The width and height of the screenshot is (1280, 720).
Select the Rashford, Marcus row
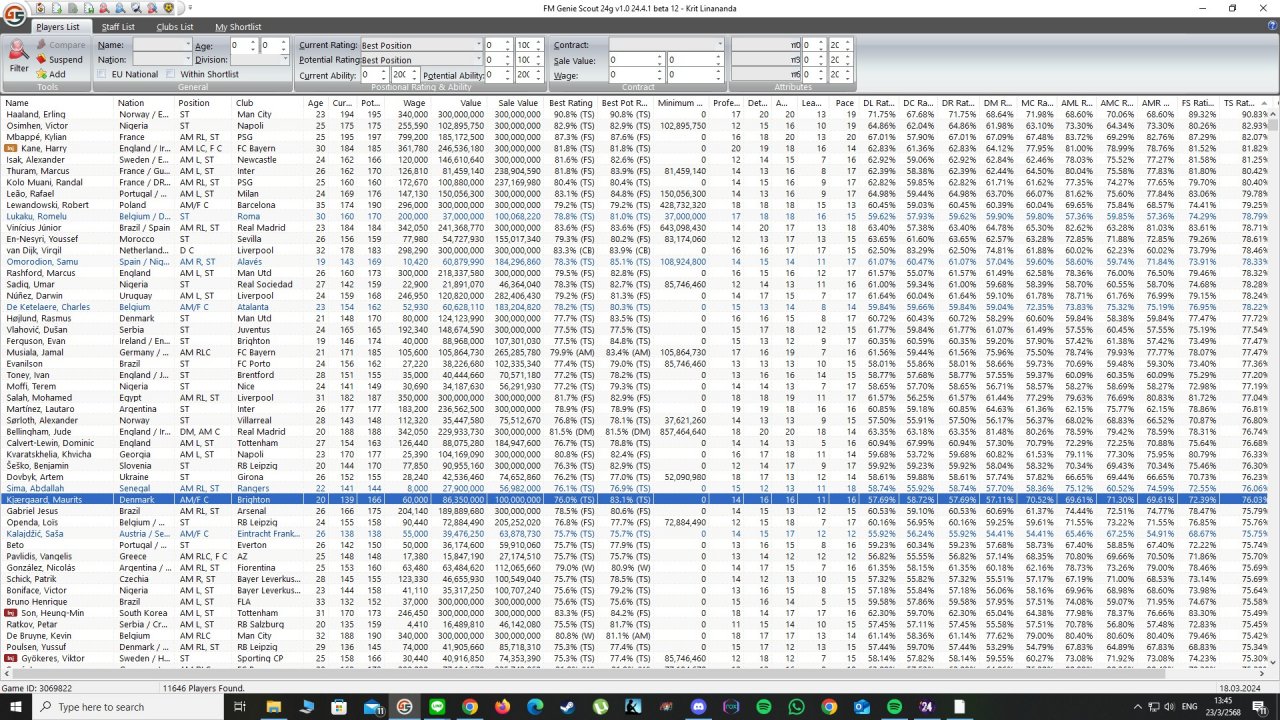click(635, 273)
